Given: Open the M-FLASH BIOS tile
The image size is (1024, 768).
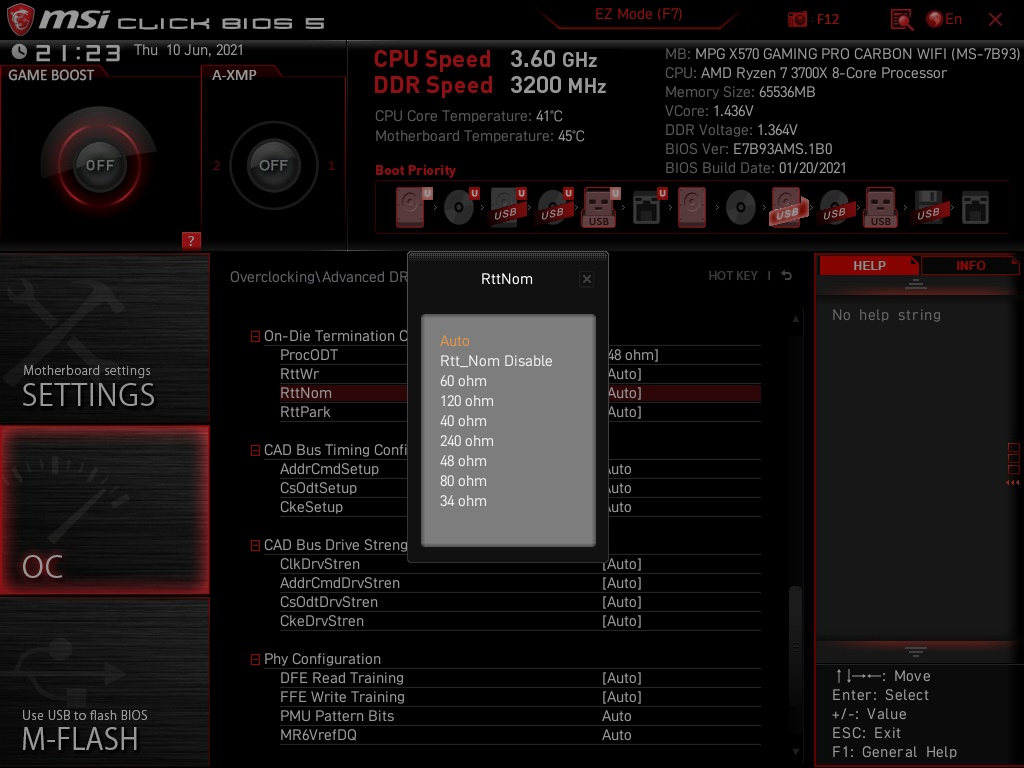Looking at the screenshot, I should coord(104,682).
